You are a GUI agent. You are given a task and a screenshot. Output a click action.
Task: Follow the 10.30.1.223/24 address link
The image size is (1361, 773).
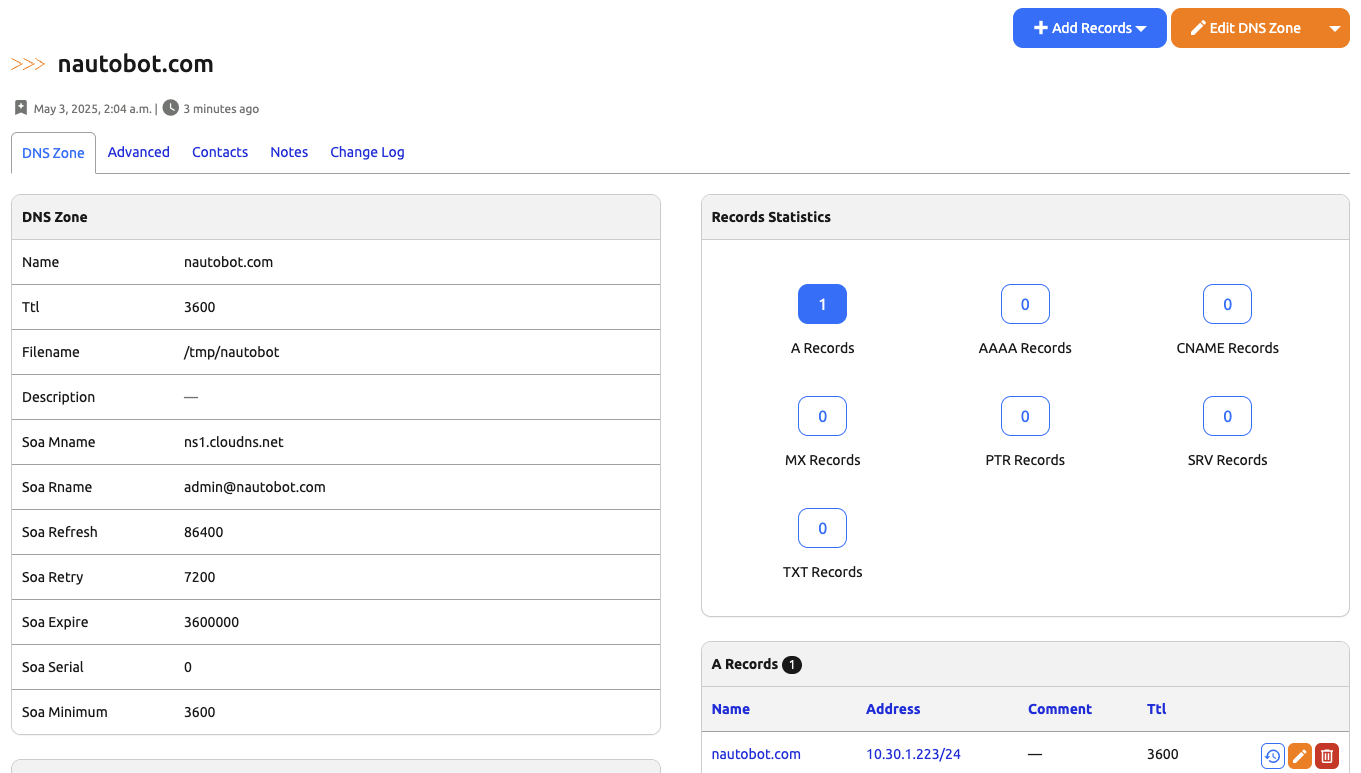point(913,754)
